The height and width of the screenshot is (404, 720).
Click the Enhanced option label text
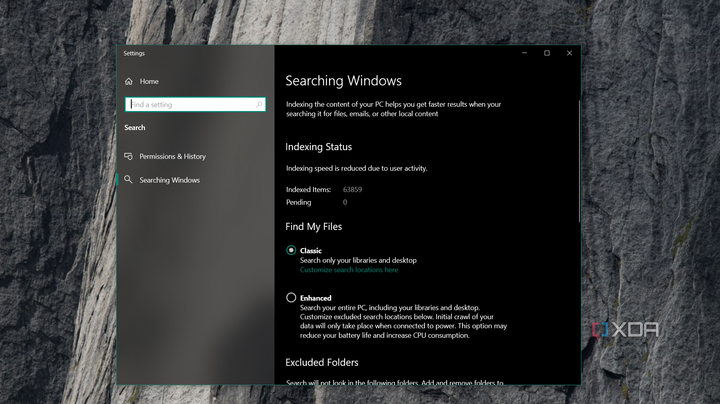click(x=315, y=298)
